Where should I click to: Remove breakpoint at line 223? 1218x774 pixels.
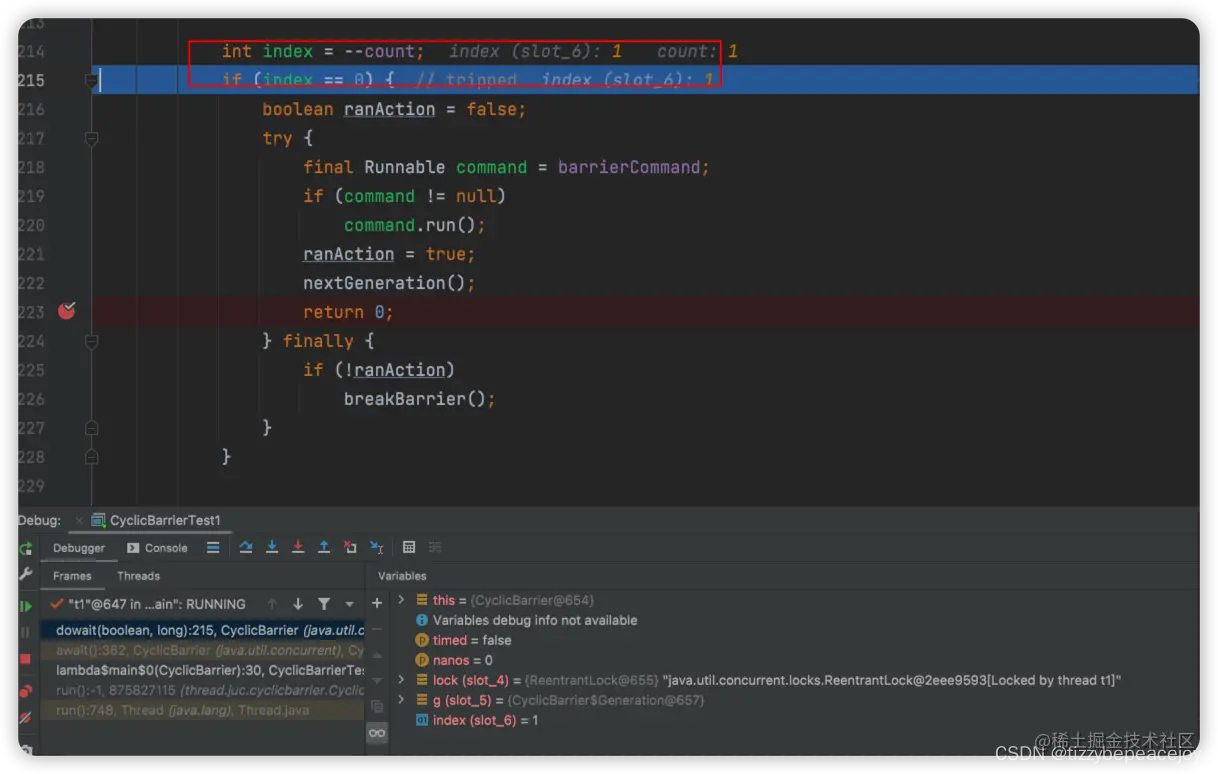66,312
